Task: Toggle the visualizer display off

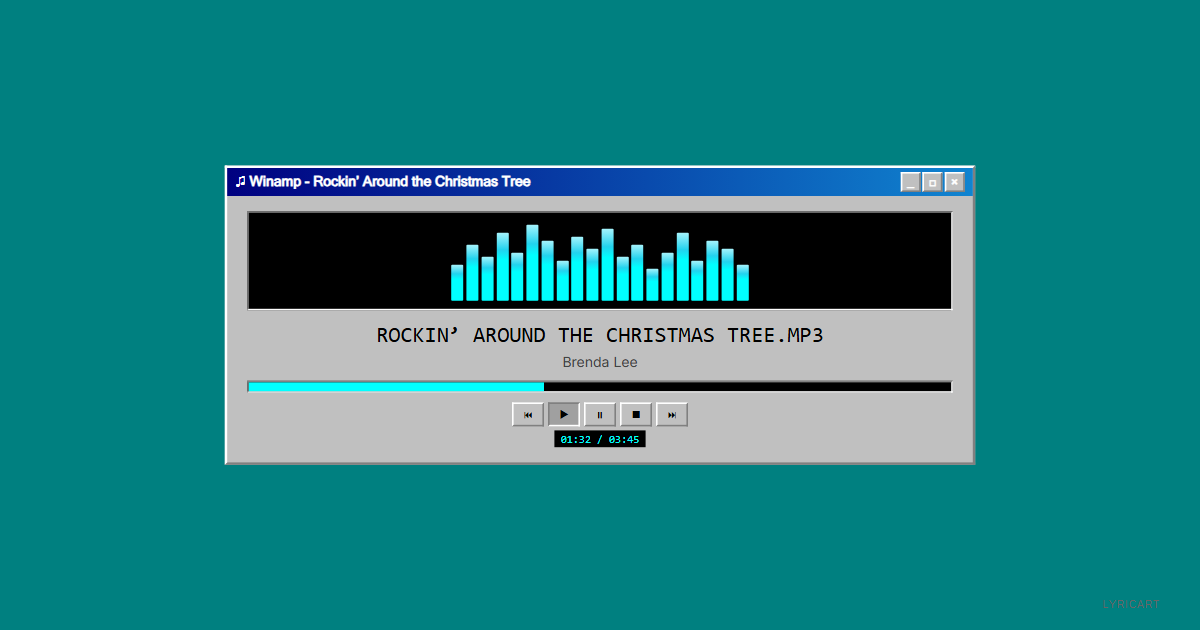Action: click(600, 260)
